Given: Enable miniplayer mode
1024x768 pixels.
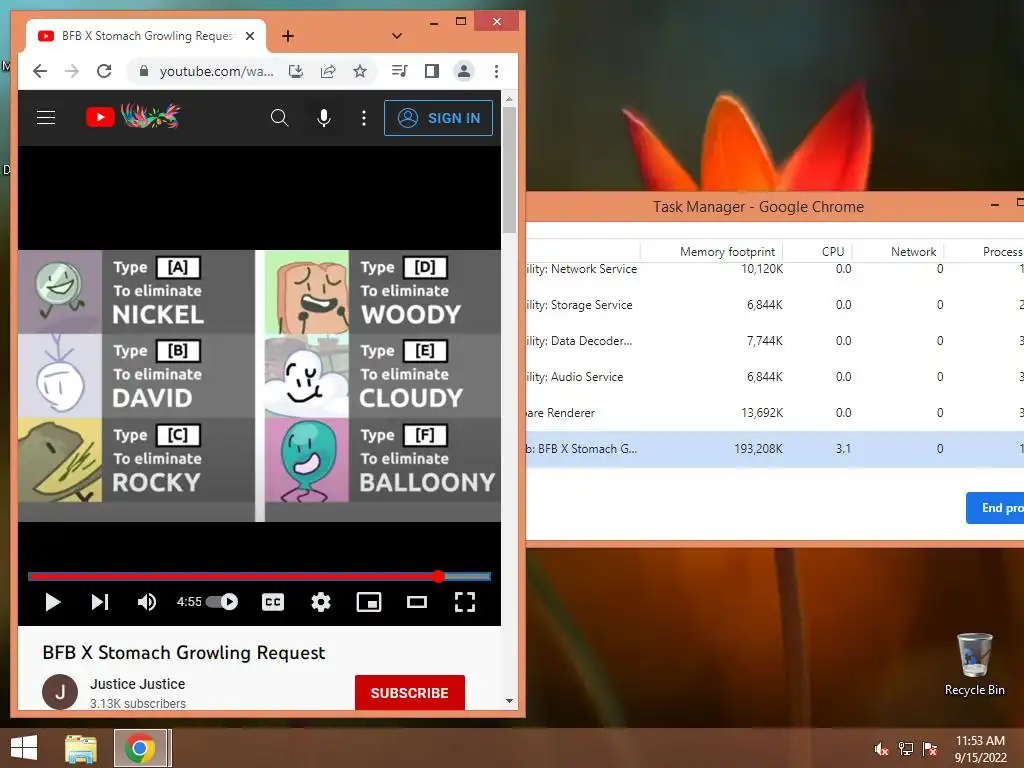Looking at the screenshot, I should click(x=369, y=602).
